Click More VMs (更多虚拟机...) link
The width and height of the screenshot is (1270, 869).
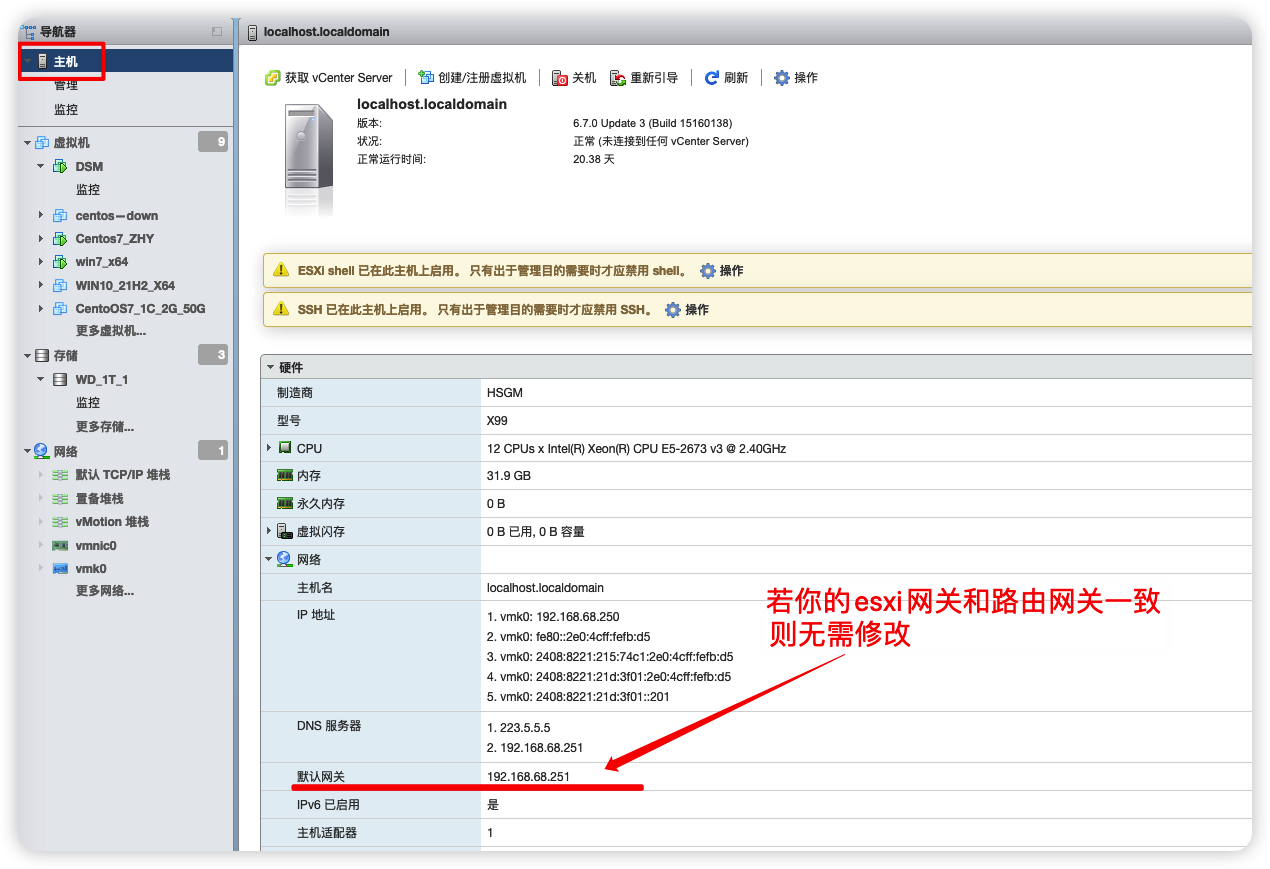click(x=111, y=331)
